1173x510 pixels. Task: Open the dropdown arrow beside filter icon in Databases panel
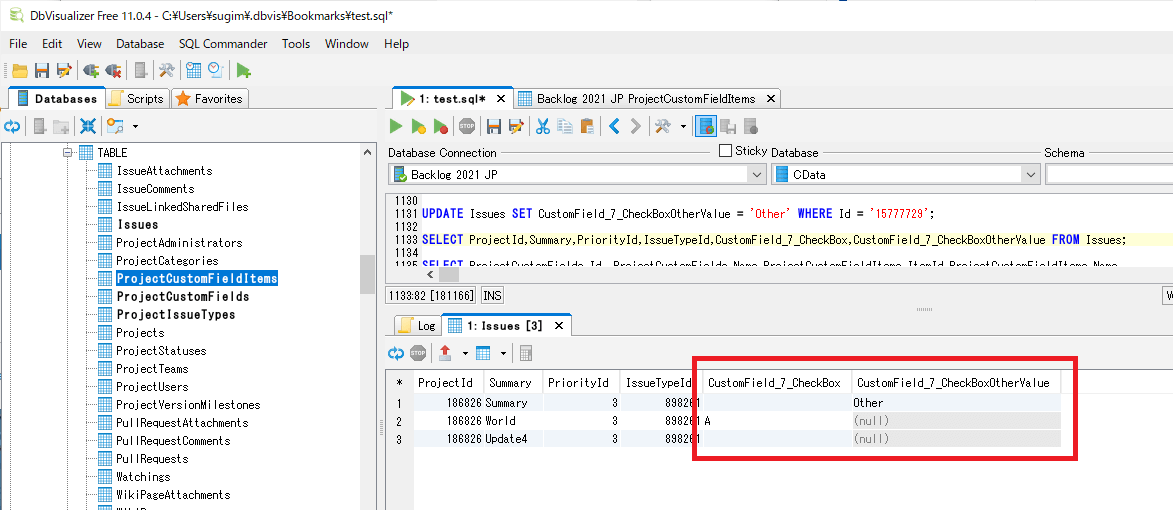coord(135,126)
